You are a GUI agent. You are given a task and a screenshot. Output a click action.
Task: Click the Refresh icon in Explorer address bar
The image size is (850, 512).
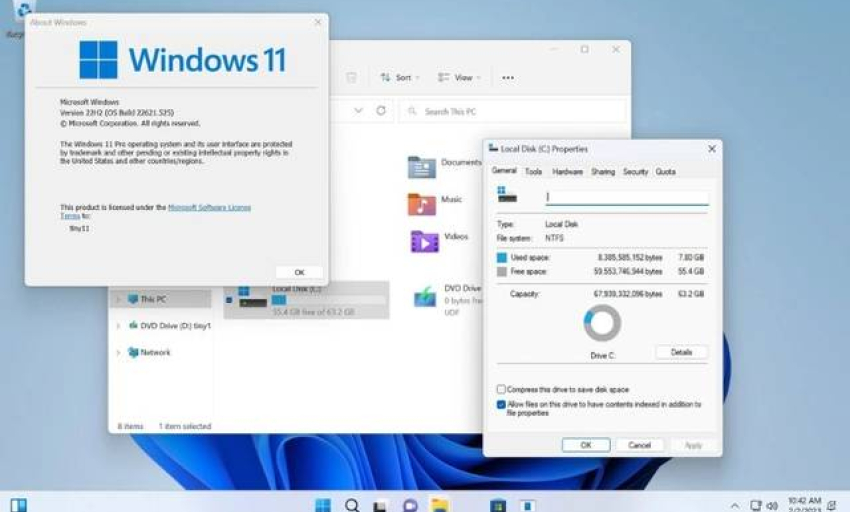tap(381, 111)
